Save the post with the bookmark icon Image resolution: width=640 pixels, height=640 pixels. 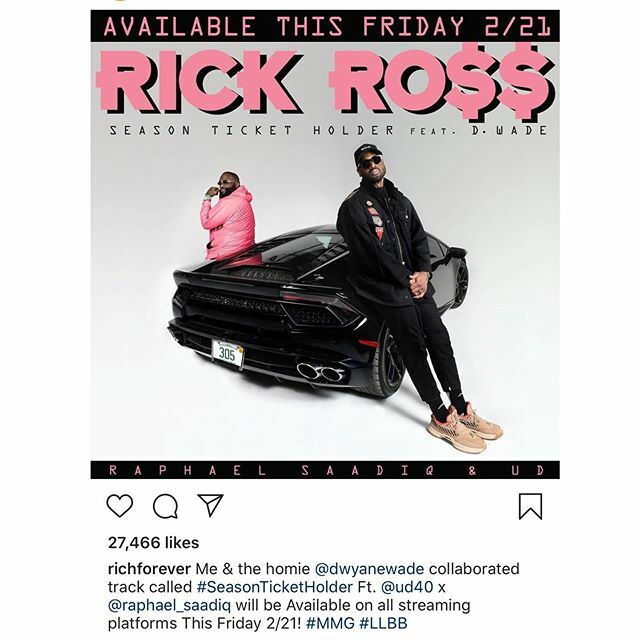point(530,506)
